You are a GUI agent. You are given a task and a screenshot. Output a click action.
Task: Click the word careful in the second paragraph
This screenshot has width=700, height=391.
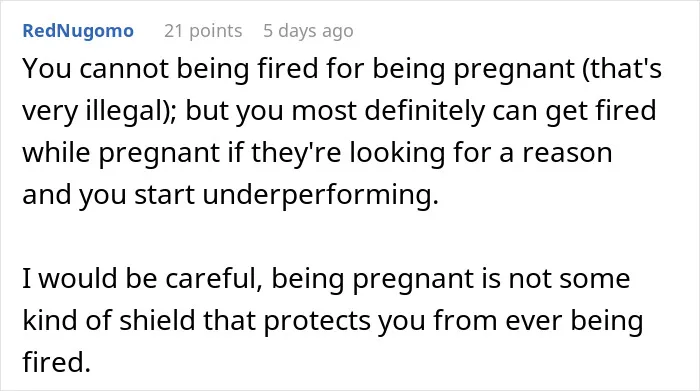[x=214, y=278]
